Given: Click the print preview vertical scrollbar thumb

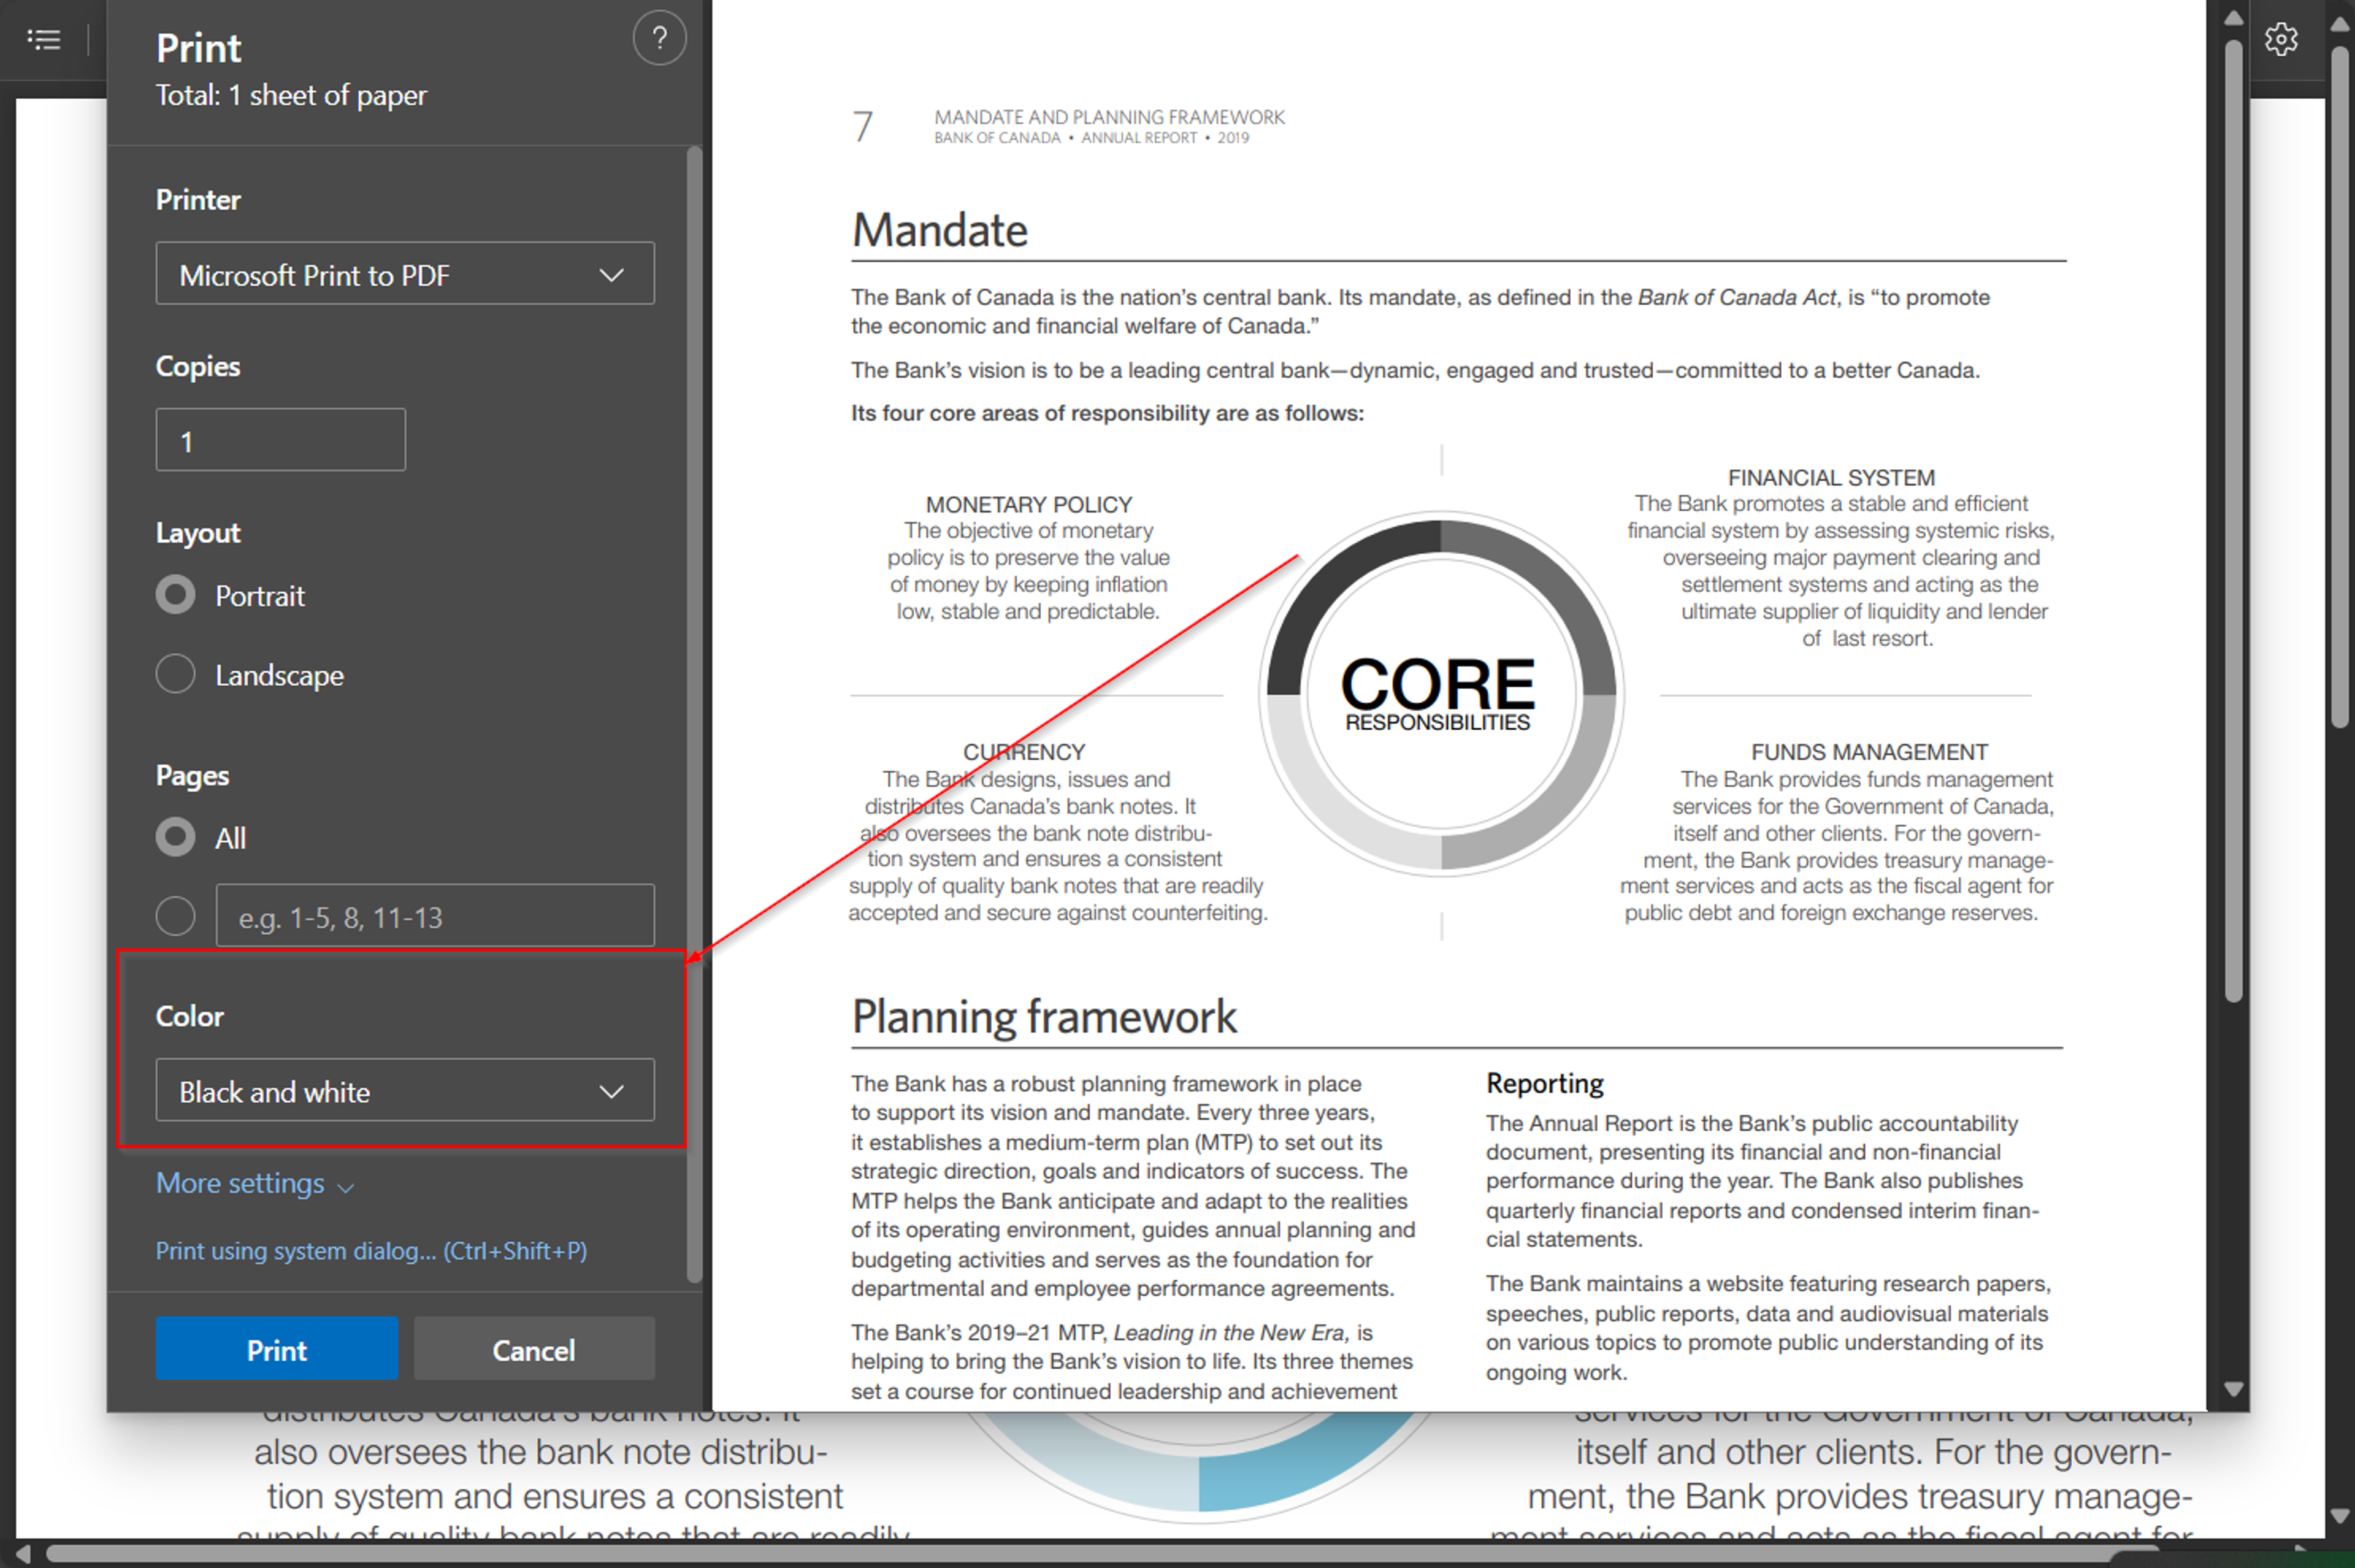Looking at the screenshot, I should 2233,520.
